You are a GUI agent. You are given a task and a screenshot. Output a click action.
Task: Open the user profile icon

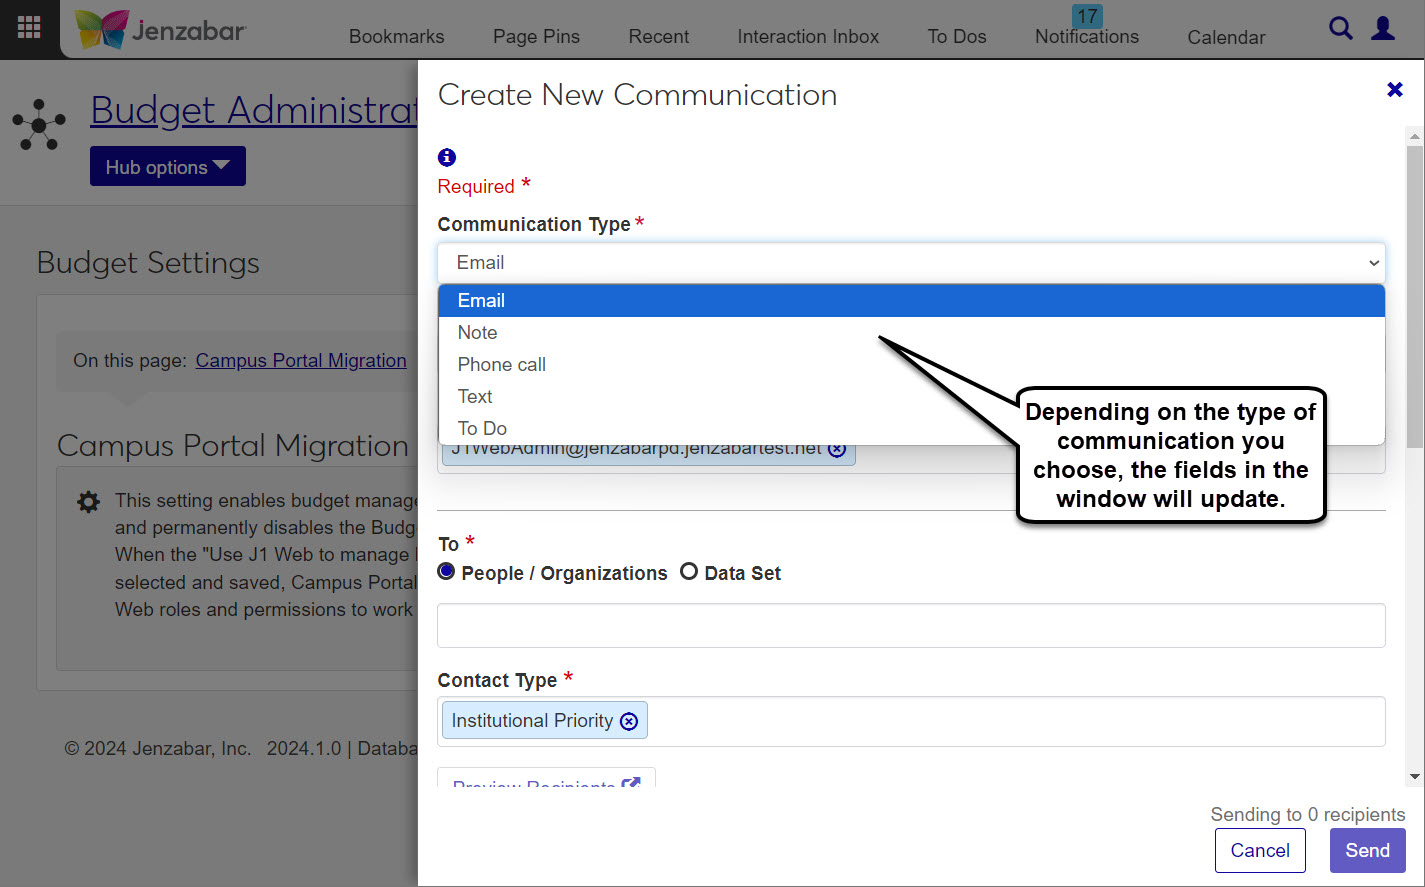[x=1383, y=28]
